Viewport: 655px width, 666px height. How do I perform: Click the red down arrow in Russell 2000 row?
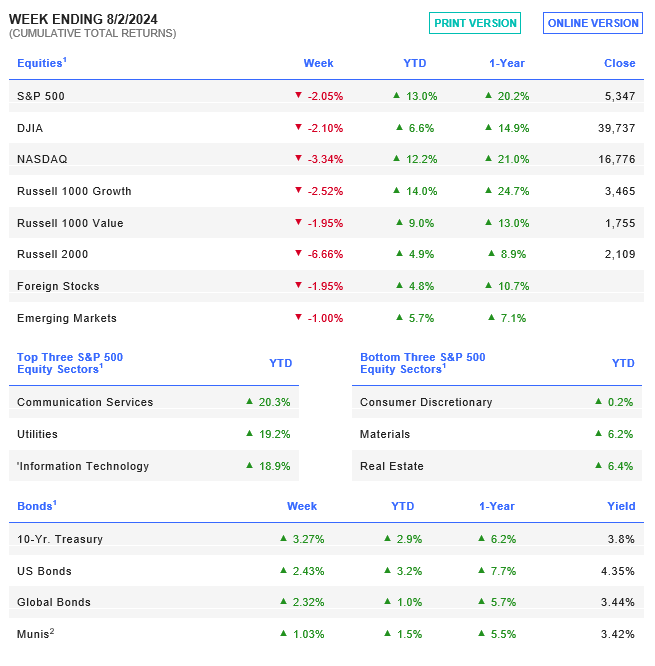tap(299, 254)
